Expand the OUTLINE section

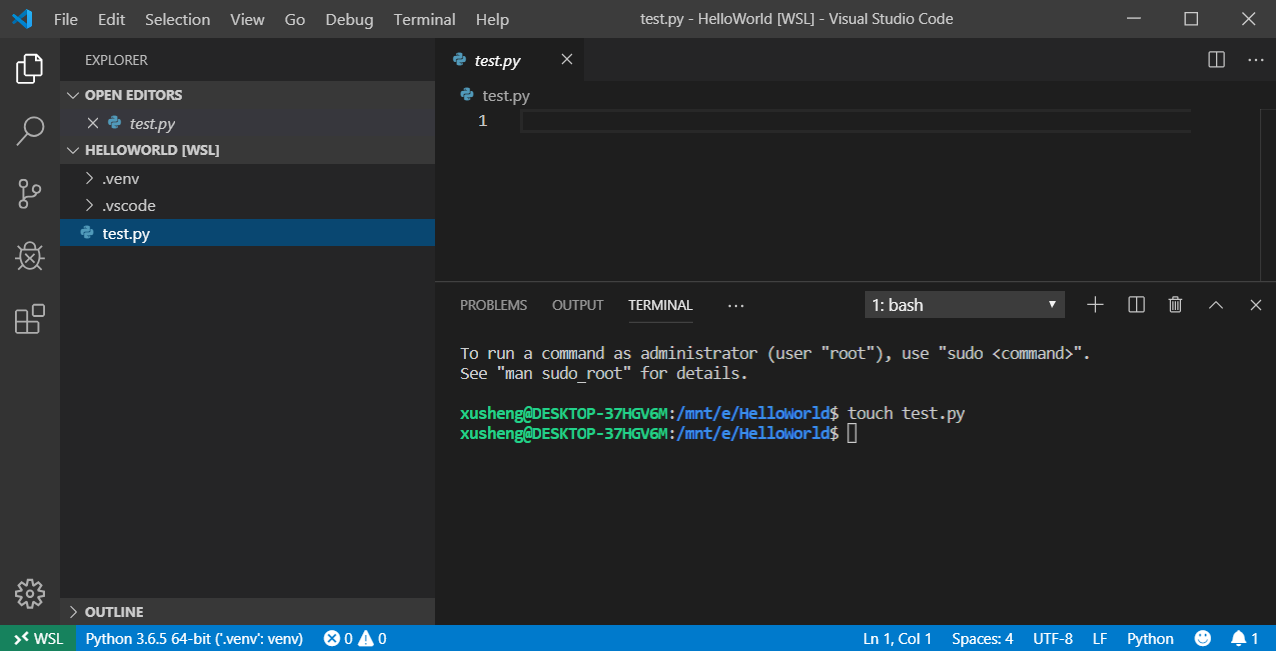click(114, 612)
